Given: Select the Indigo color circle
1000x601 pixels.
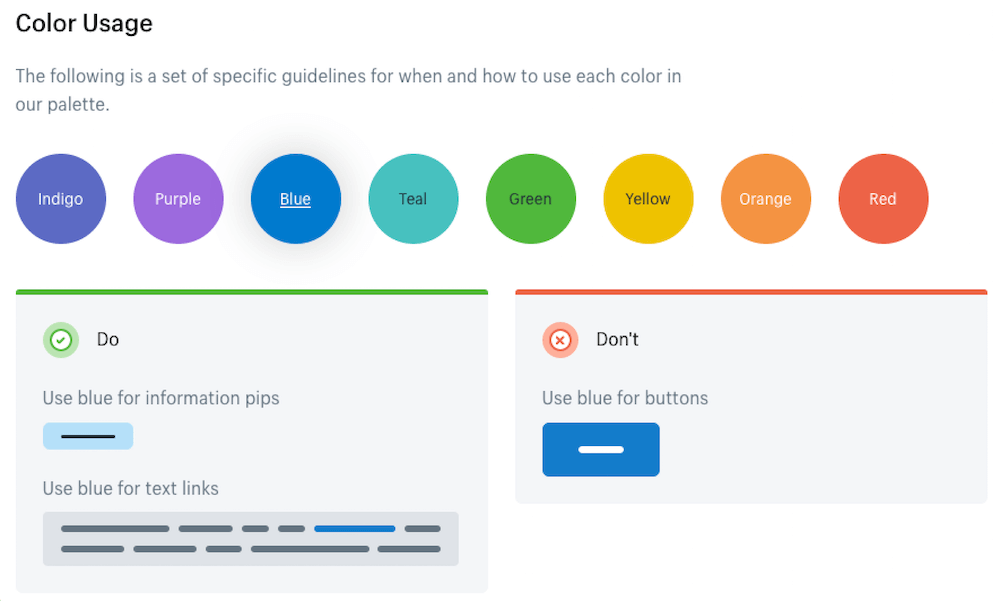Looking at the screenshot, I should tap(60, 199).
